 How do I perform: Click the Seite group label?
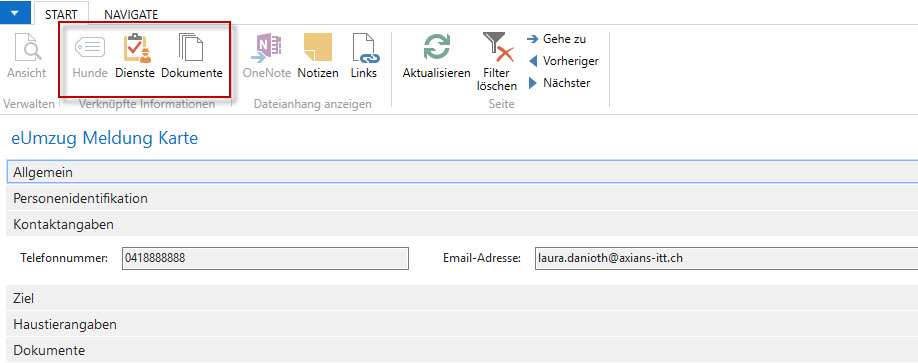[501, 104]
